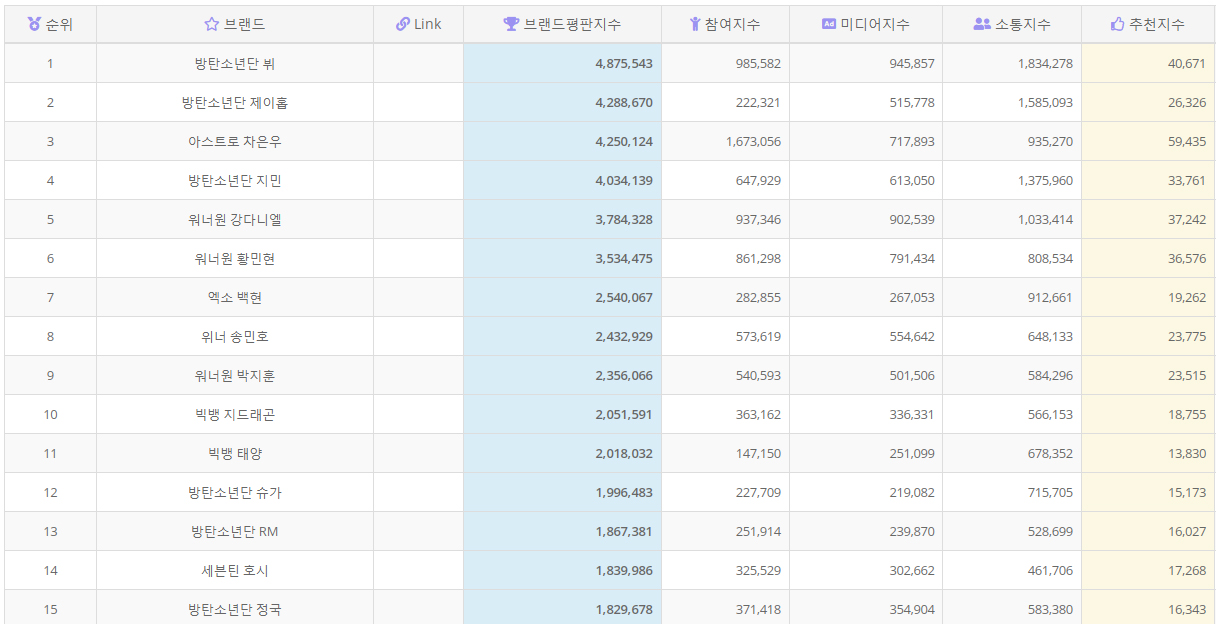1216x624 pixels.
Task: Click brand name 세븐틴 호시
Action: tap(235, 570)
